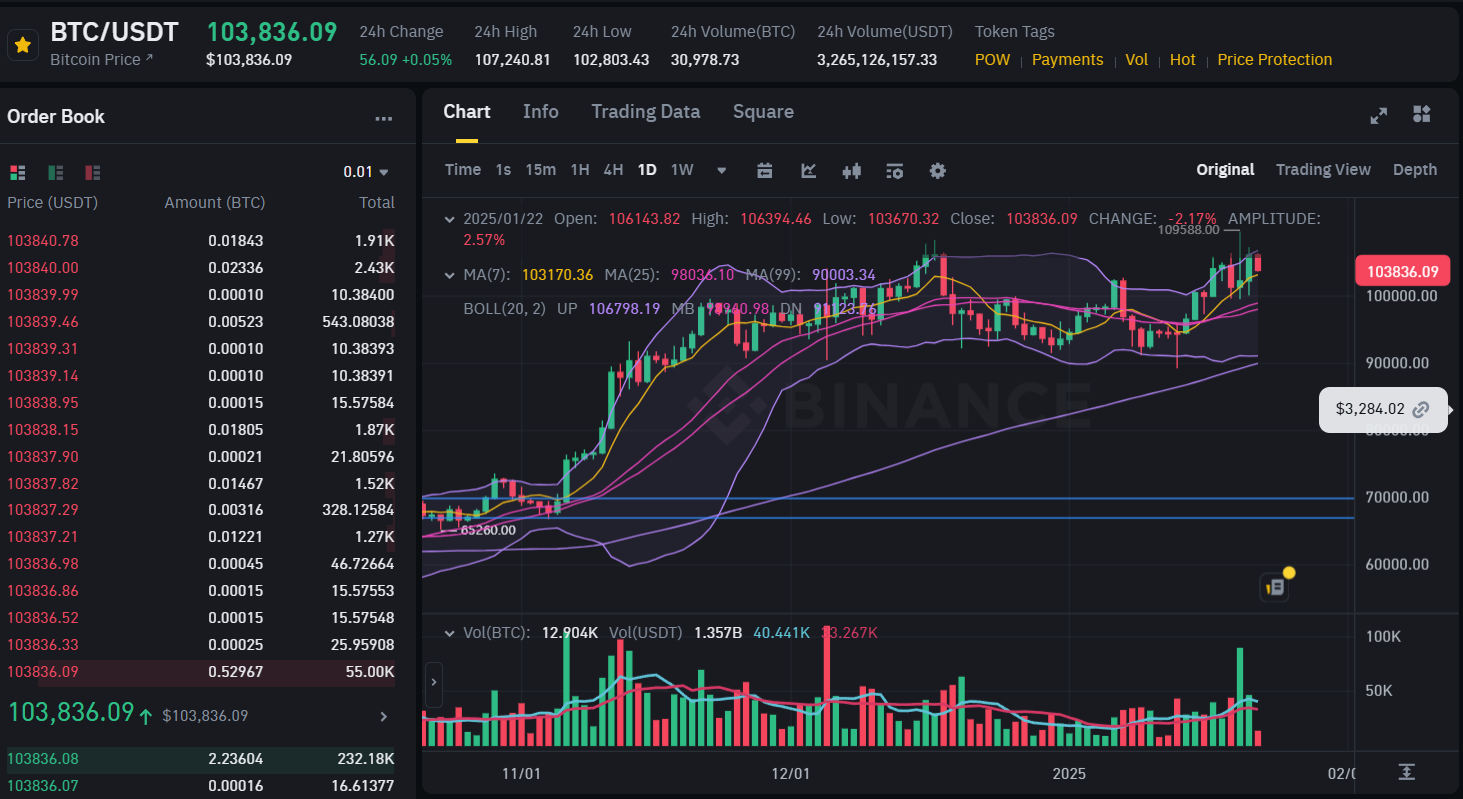Screen dimensions: 1463x799
Task: Select sell order at price 103840.78
Action: coord(201,241)
